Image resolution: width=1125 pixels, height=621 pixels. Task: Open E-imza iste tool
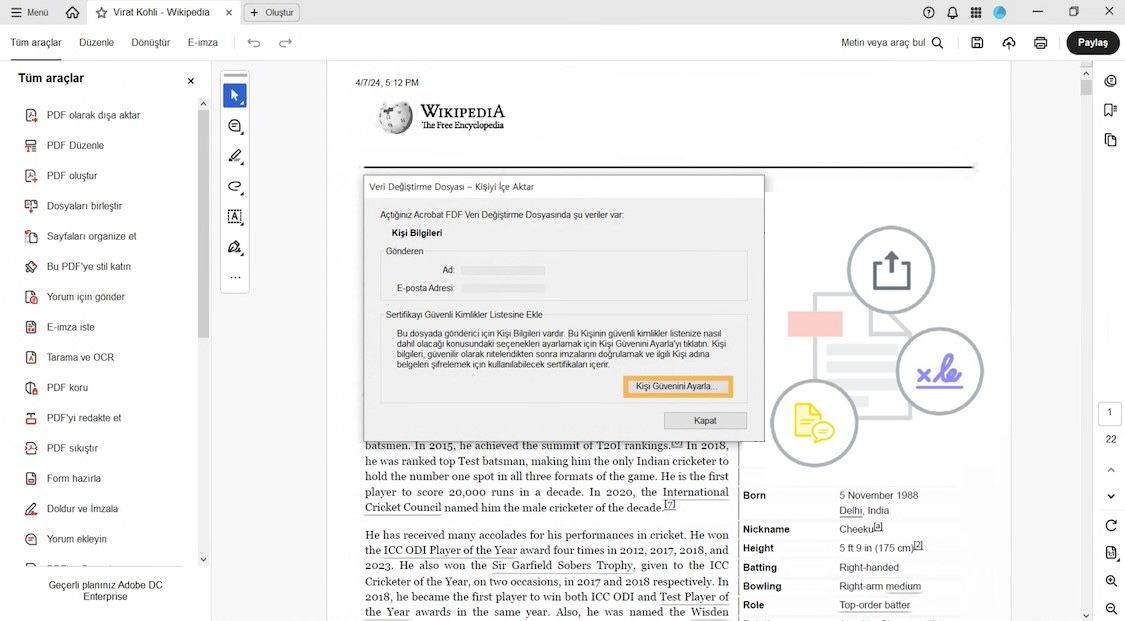pos(70,327)
